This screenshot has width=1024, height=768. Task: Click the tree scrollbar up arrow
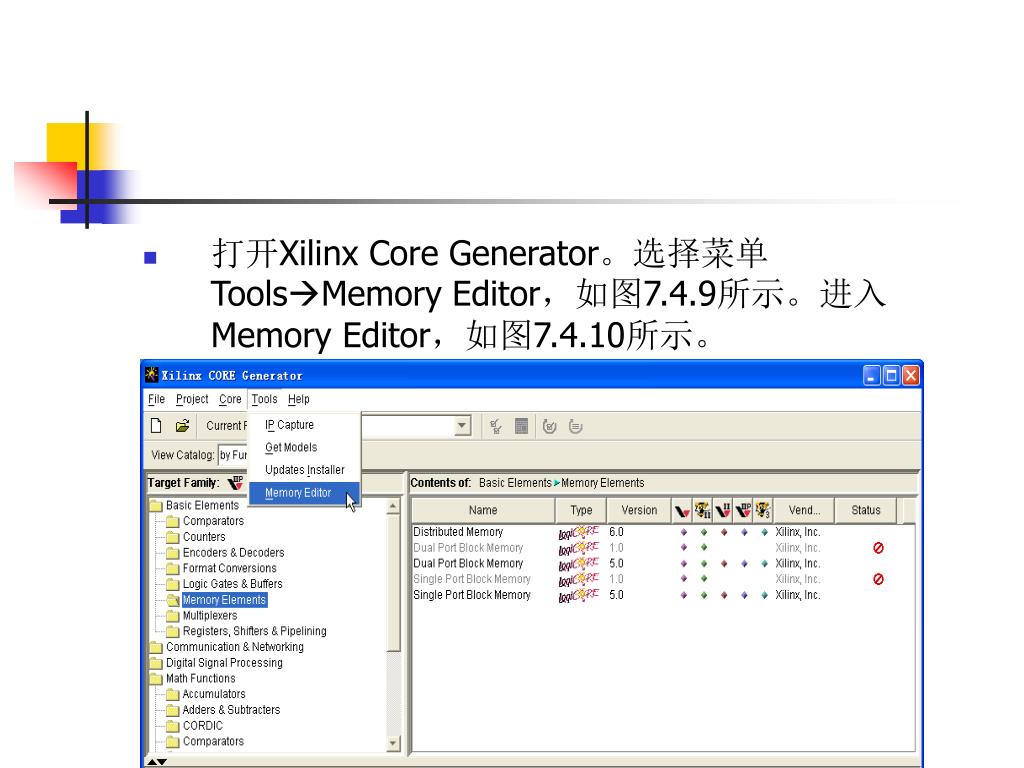[x=393, y=506]
